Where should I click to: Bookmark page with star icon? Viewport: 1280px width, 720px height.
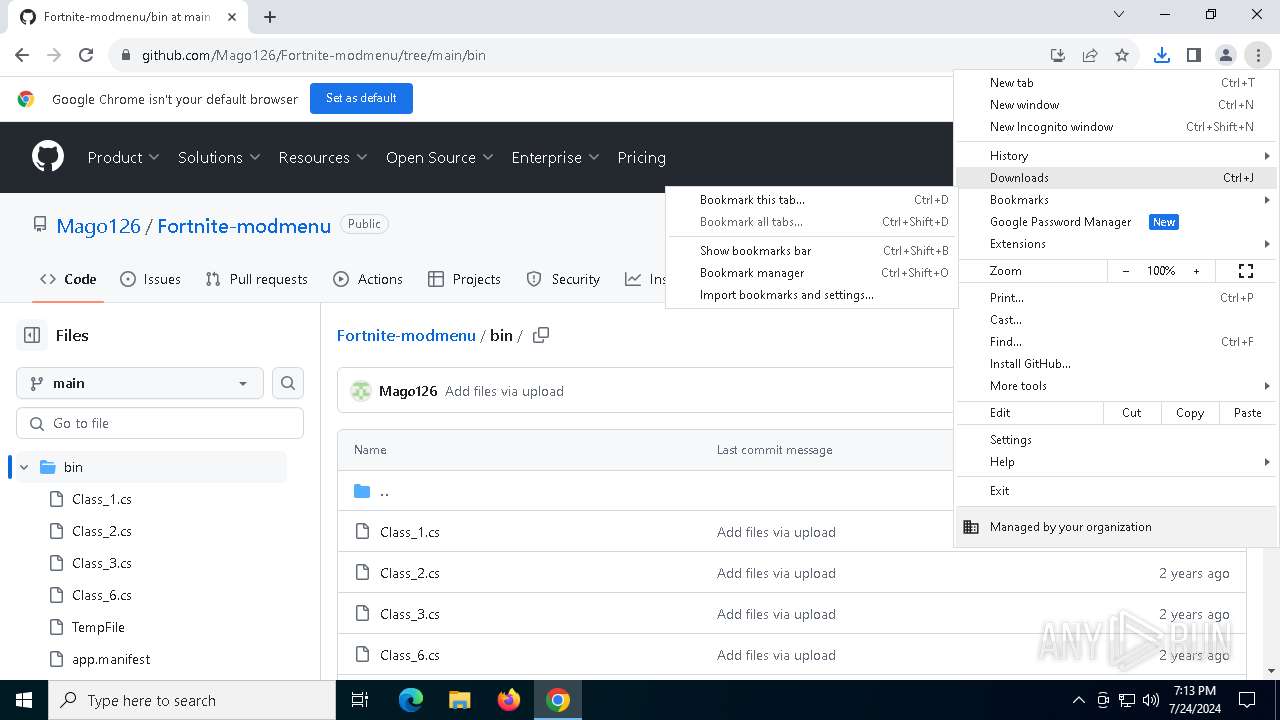(x=1122, y=55)
